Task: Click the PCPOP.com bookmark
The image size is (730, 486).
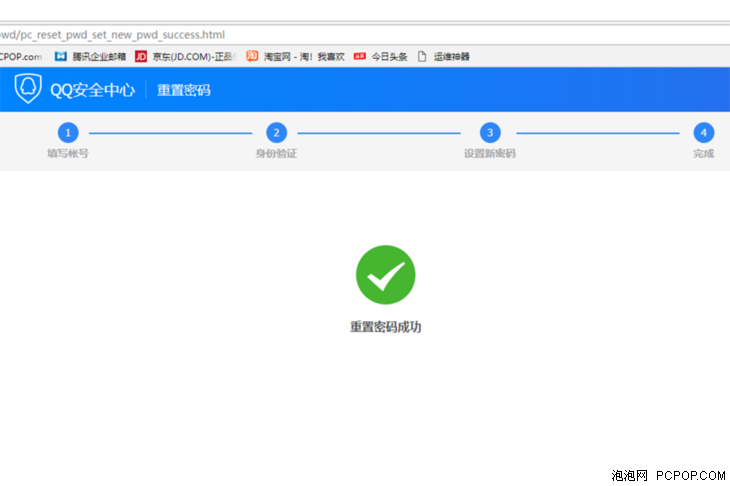Action: click(x=20, y=57)
